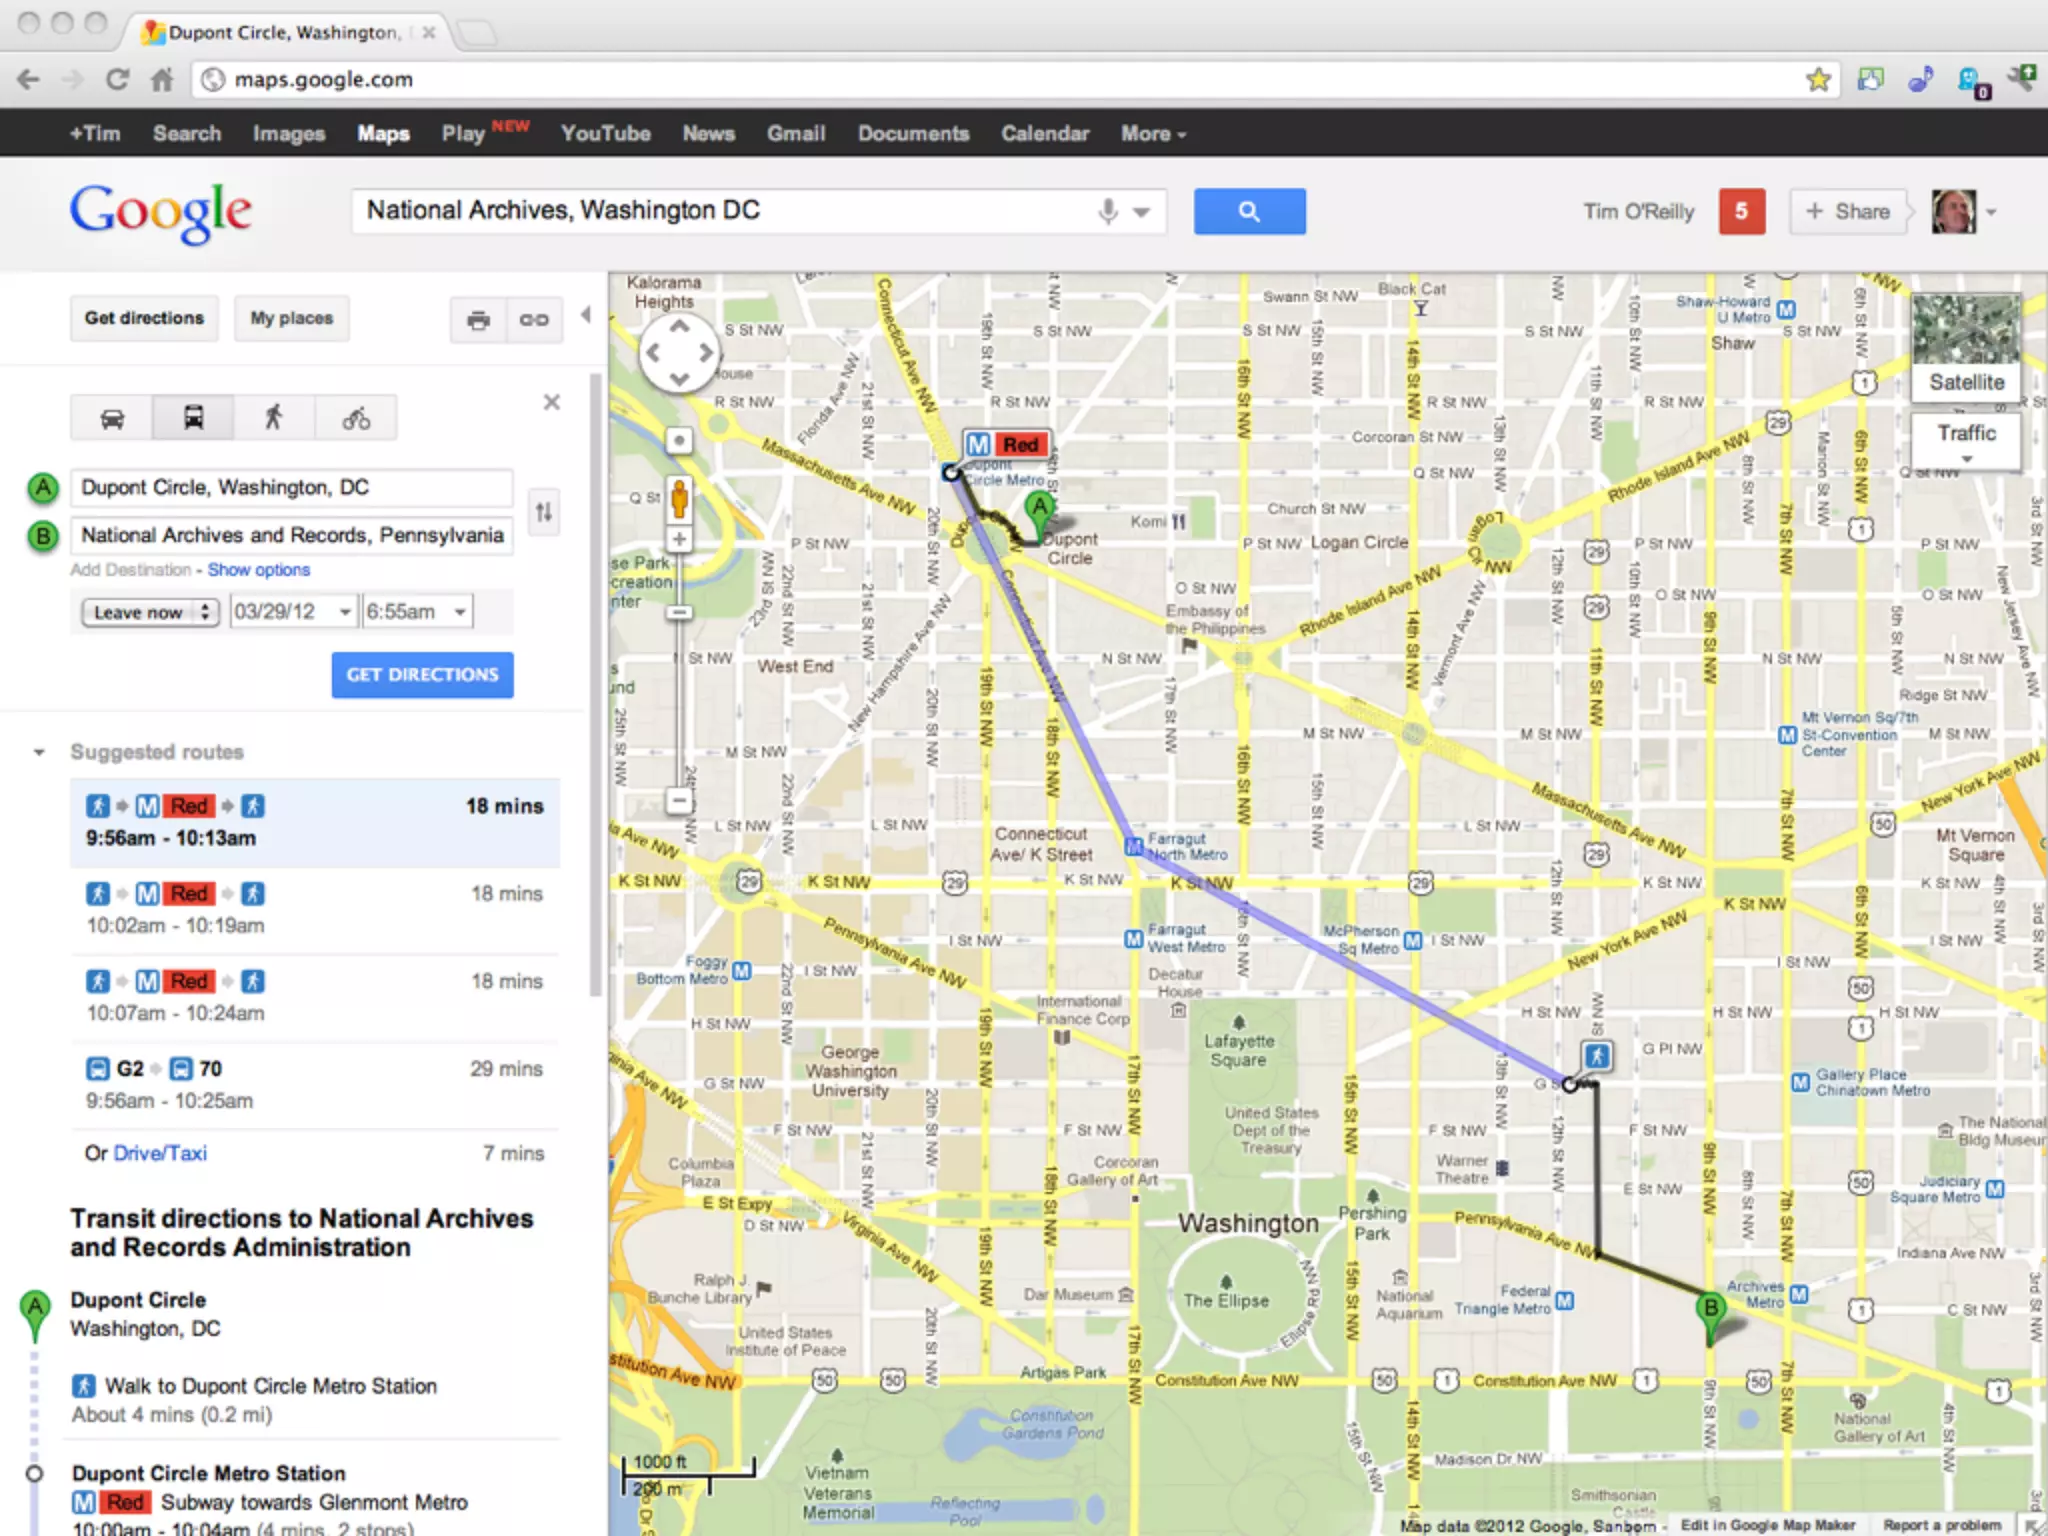Viewport: 2048px width, 1536px height.
Task: Click the map zoom slider track
Action: (679, 700)
